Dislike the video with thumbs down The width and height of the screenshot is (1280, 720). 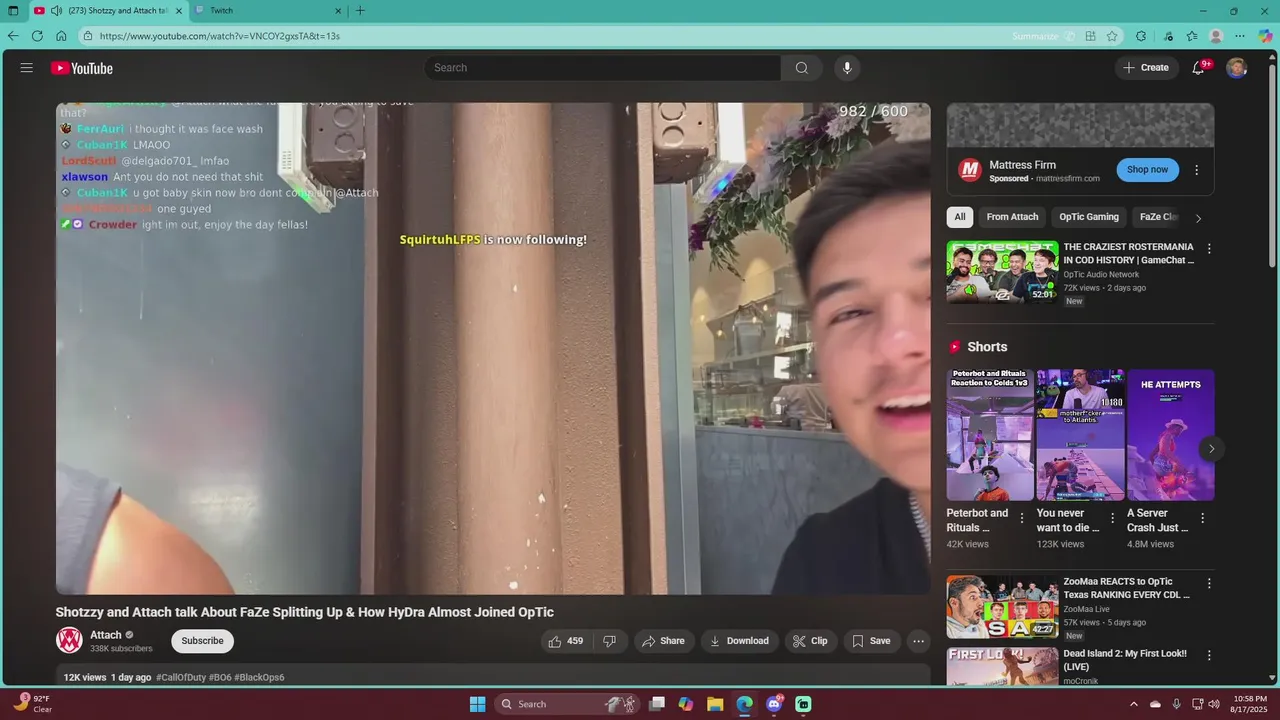[x=609, y=641]
